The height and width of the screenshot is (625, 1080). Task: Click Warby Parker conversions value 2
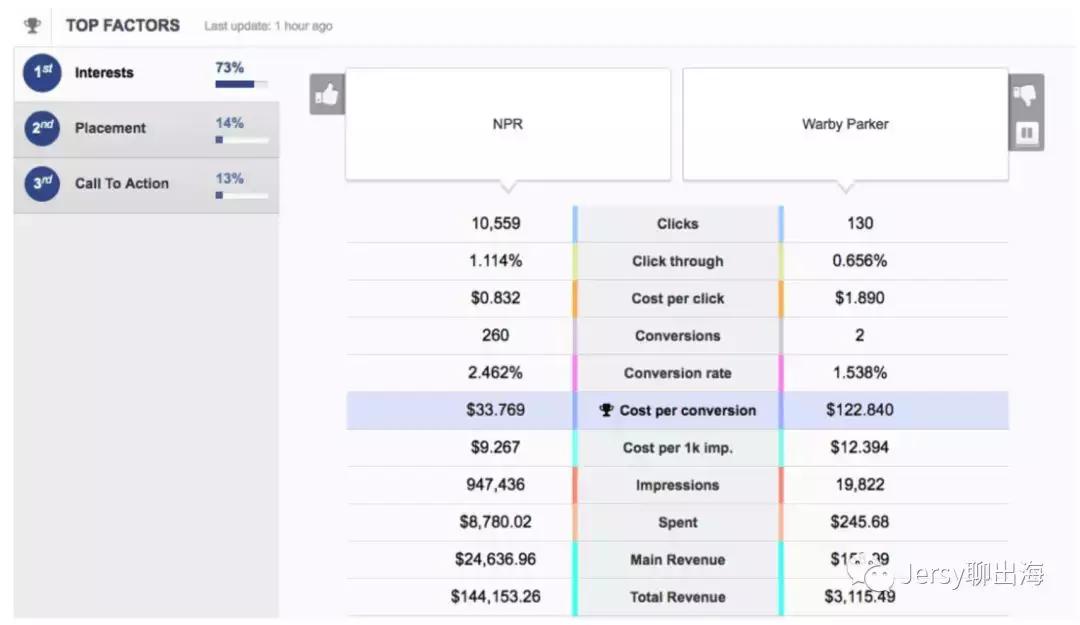coord(860,335)
